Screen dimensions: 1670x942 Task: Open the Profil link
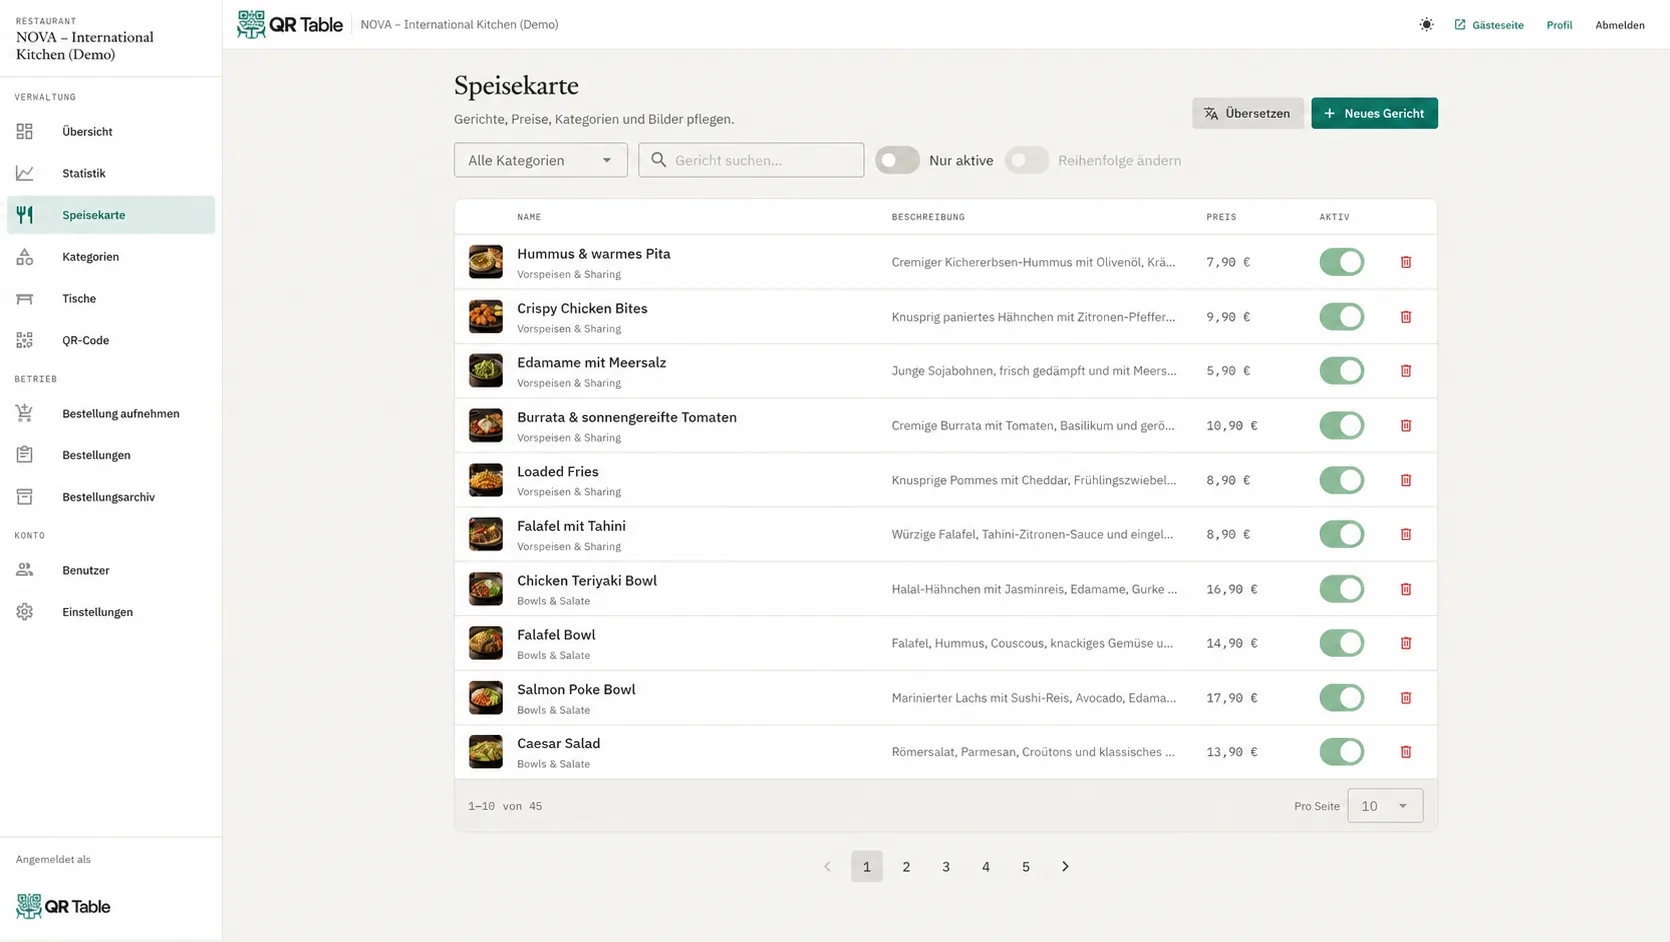pos(1559,25)
